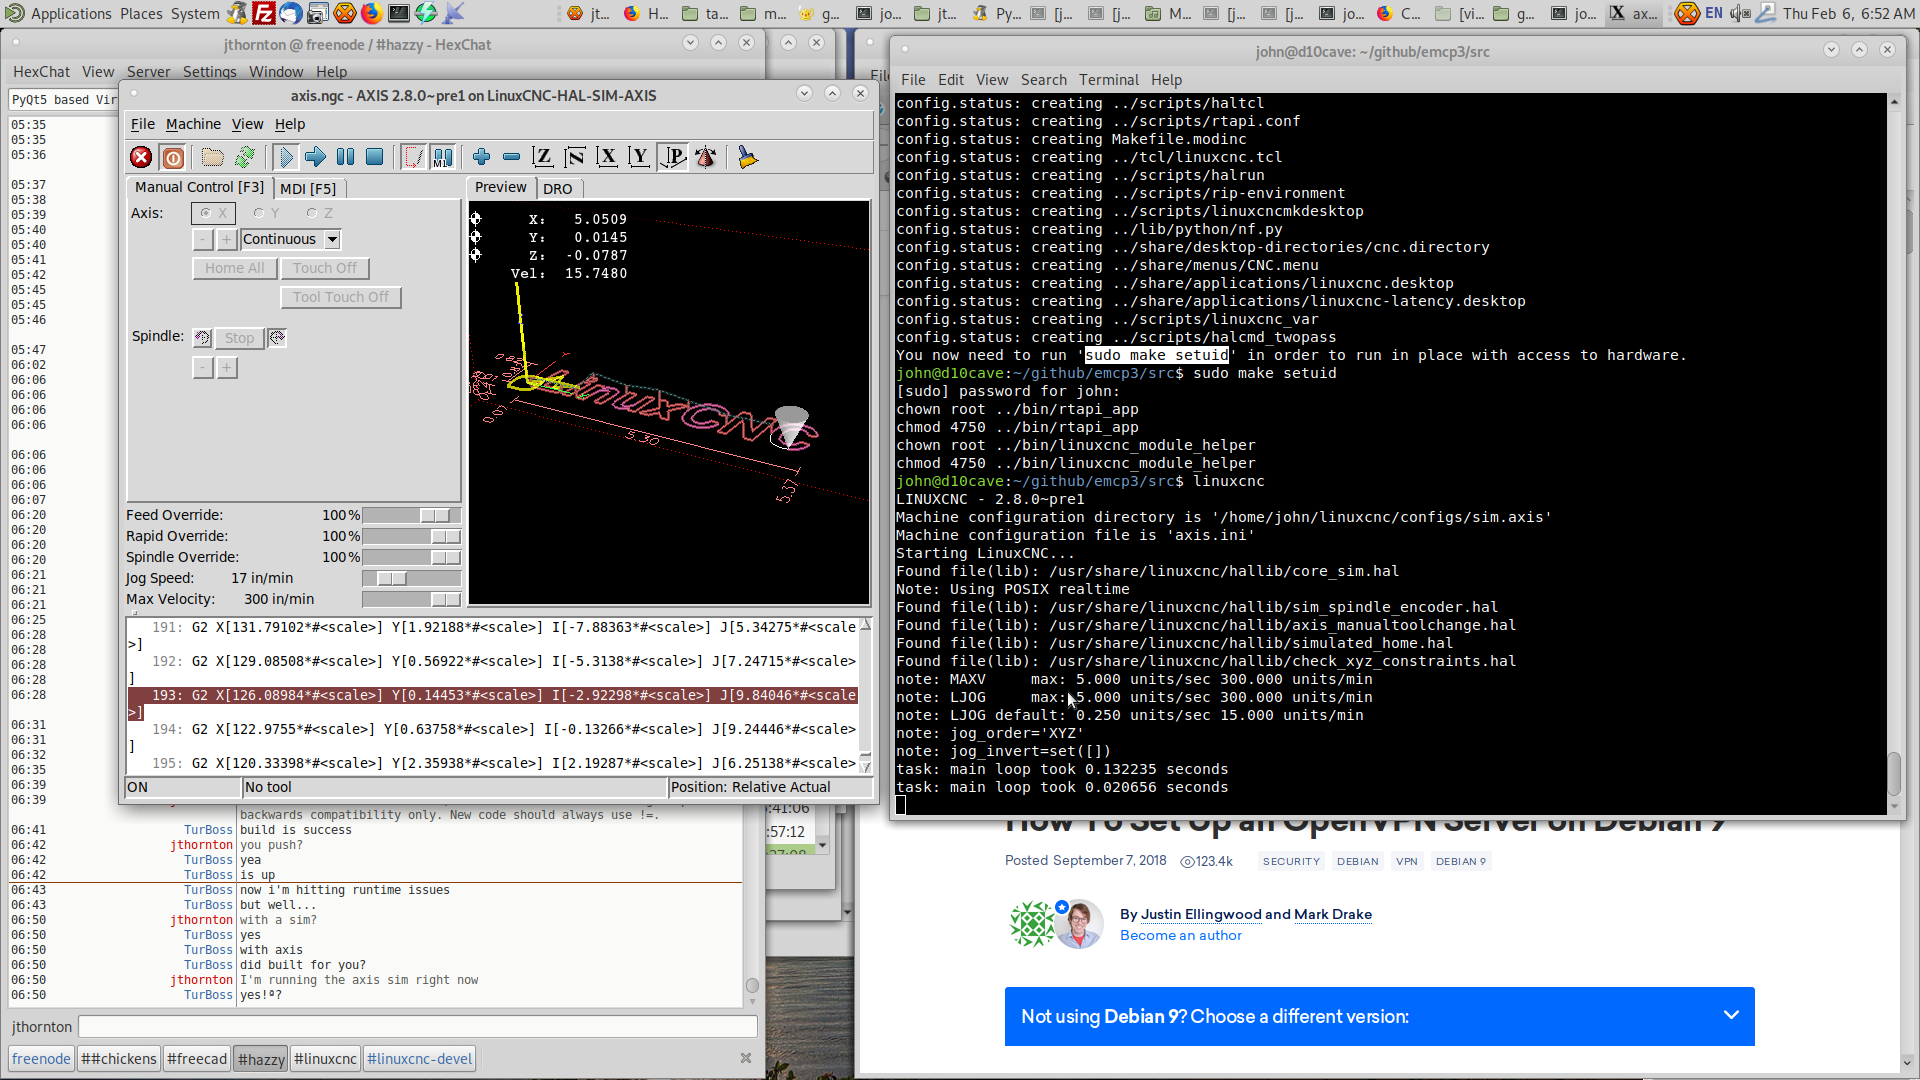Expand the Debian version chooser dropdown
The width and height of the screenshot is (1920, 1080).
point(1379,1016)
